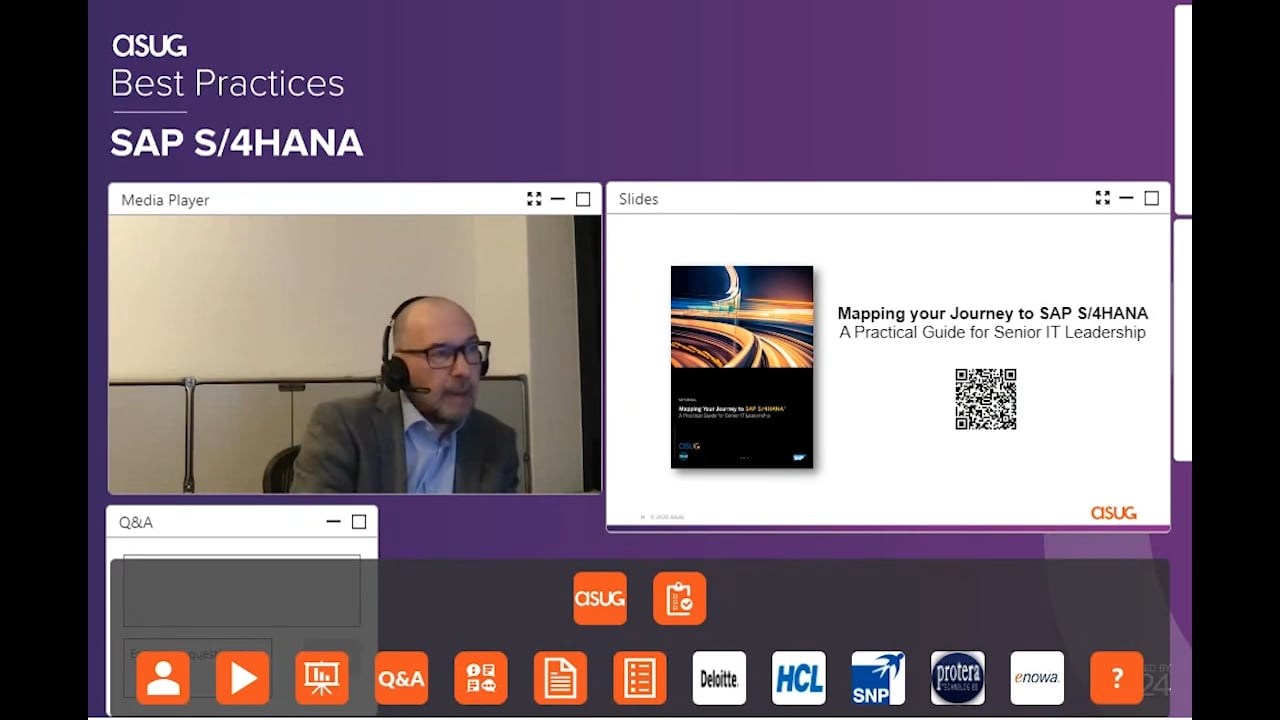Click the ASUG logo on slide footer
1280x720 pixels.
pyautogui.click(x=1113, y=512)
